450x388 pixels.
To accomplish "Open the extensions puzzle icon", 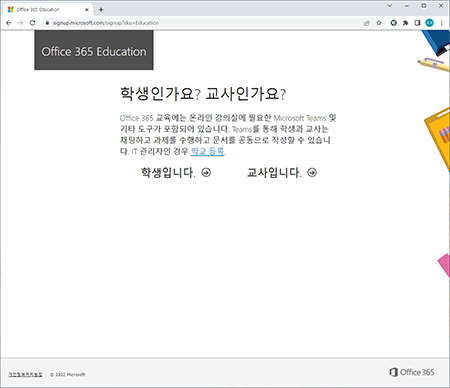I will point(405,23).
